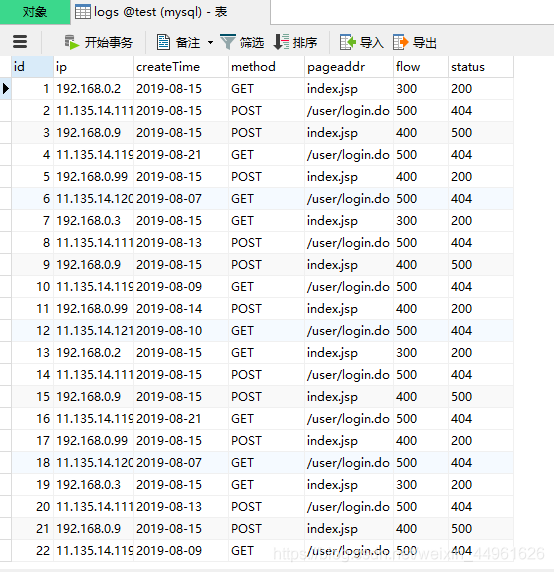Click the flow column header
This screenshot has width=554, height=572.
point(421,67)
